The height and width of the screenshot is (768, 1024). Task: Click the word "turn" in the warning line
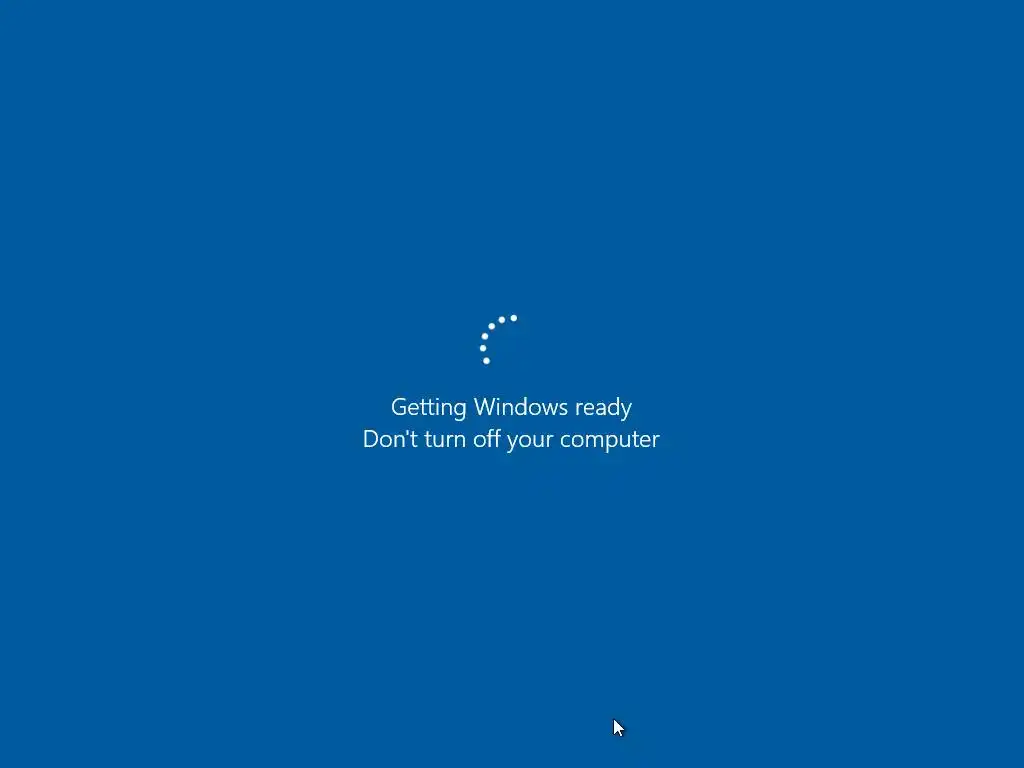445,440
